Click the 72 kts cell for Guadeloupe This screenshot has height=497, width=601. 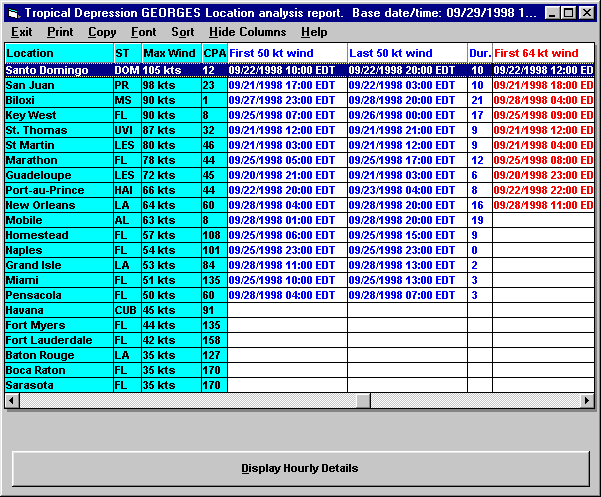pyautogui.click(x=172, y=175)
